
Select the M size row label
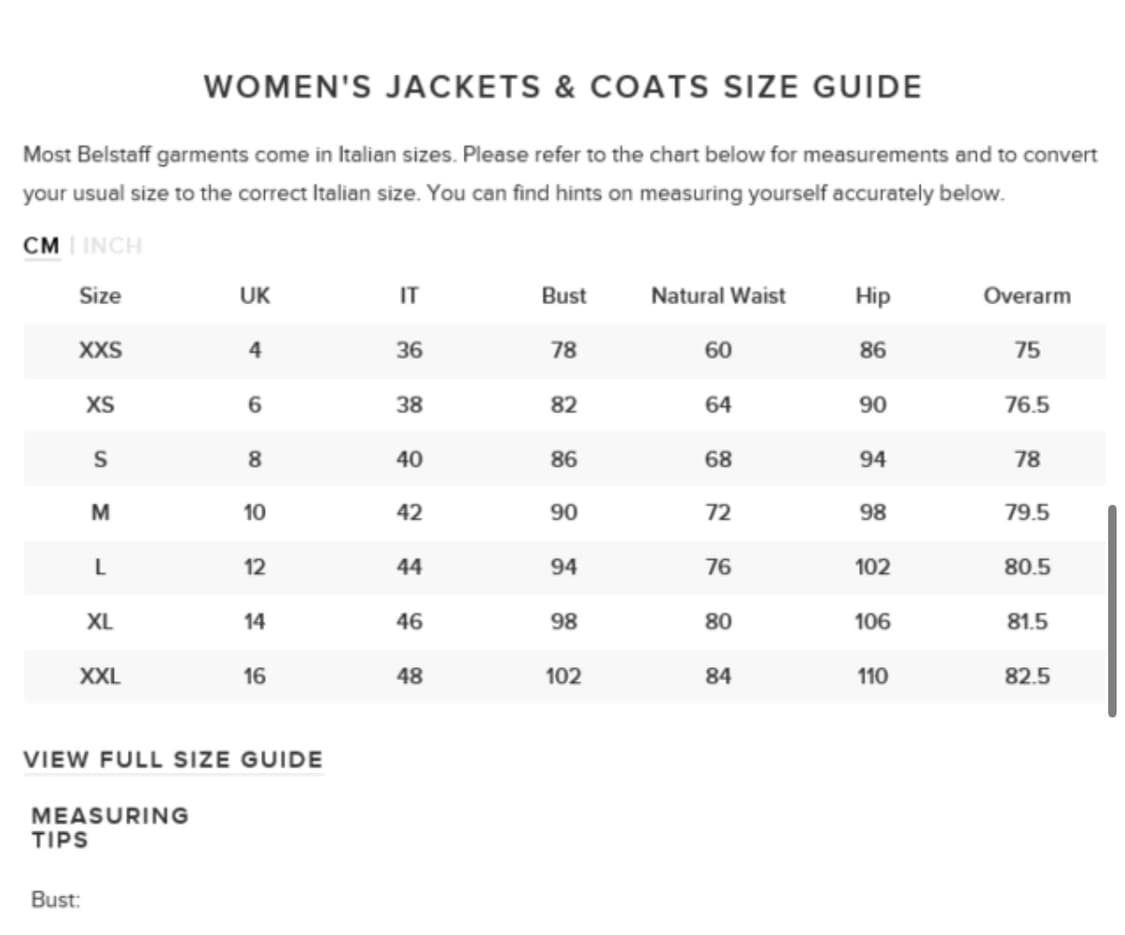(100, 513)
